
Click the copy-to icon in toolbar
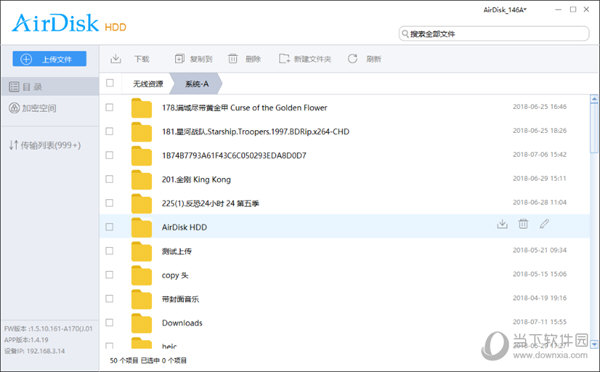[179, 59]
